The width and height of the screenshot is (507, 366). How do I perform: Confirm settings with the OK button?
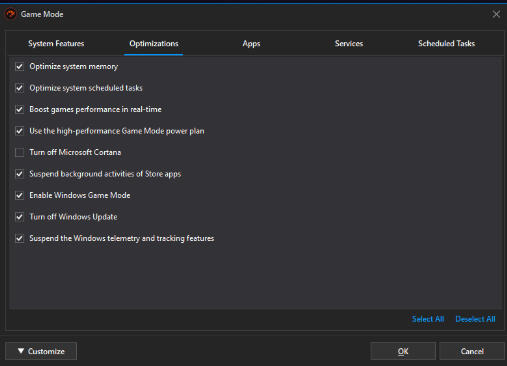click(403, 351)
